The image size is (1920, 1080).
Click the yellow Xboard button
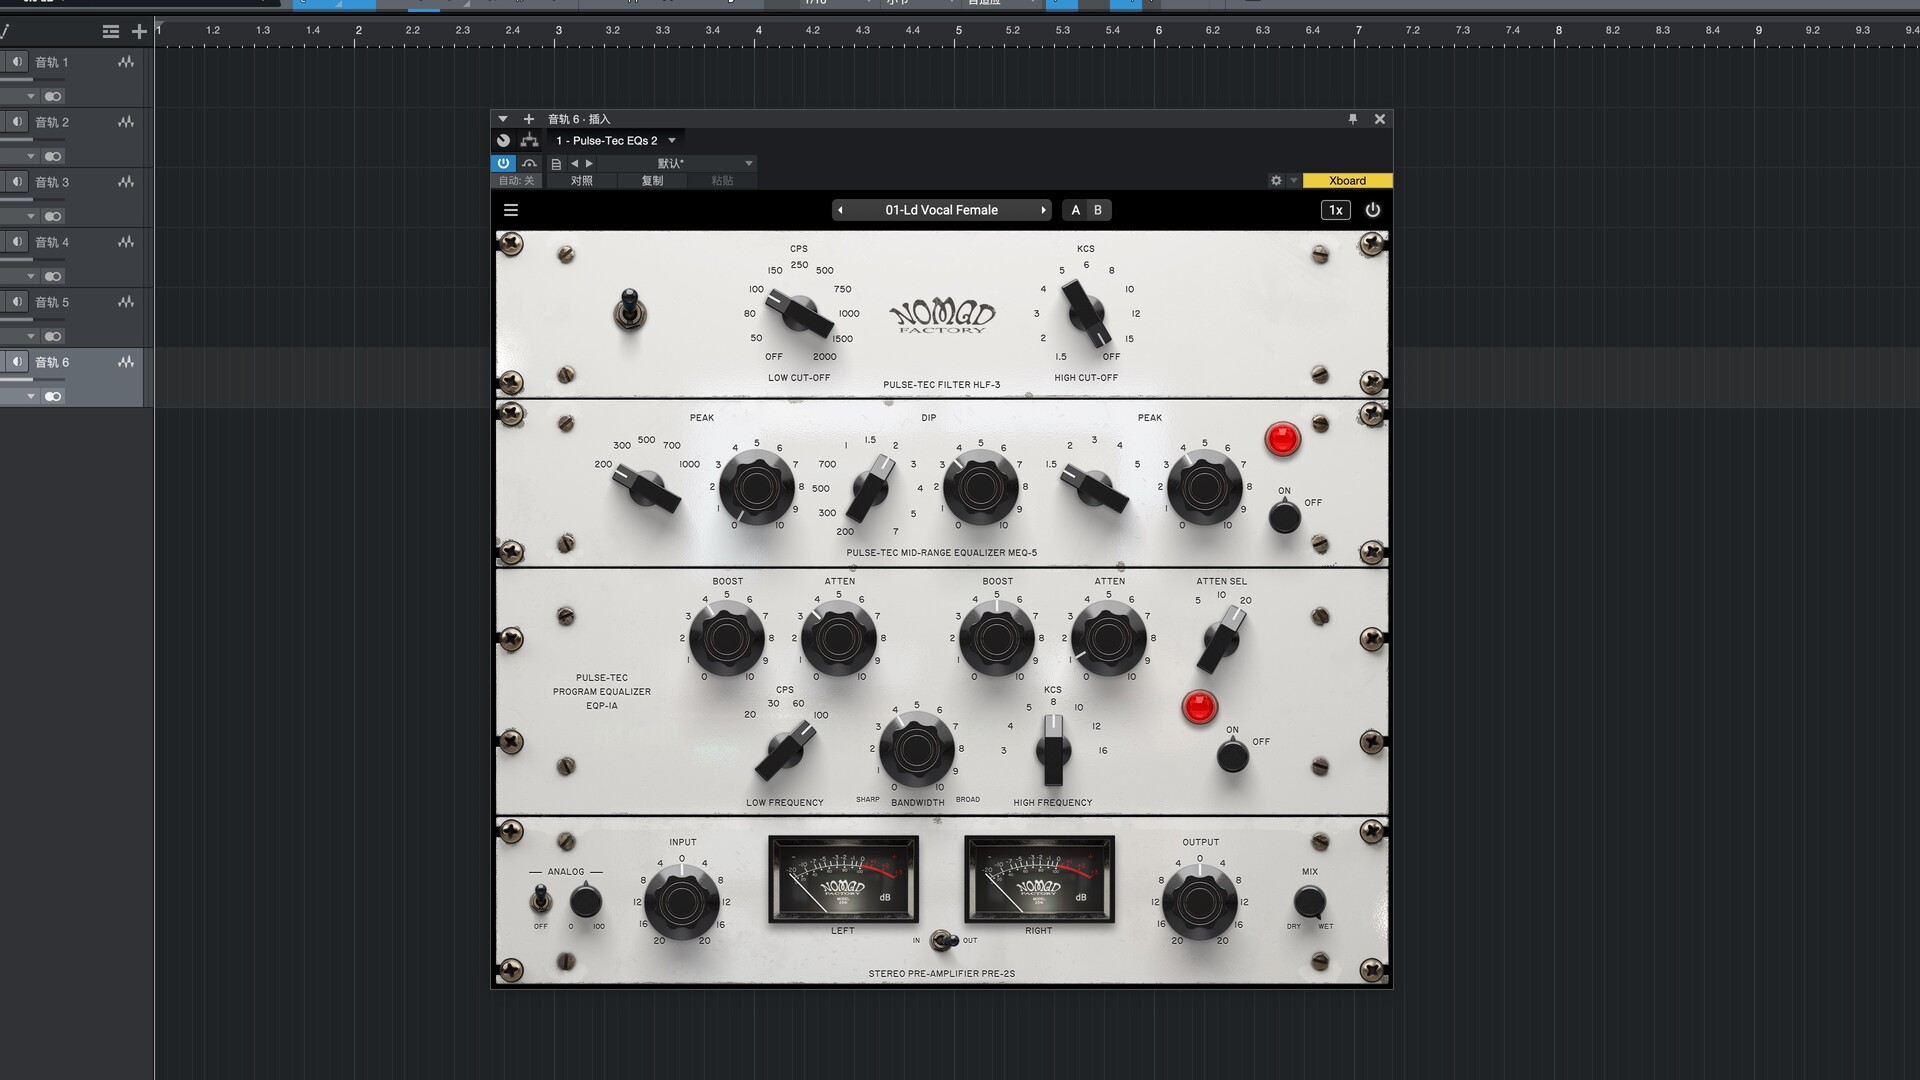point(1347,181)
